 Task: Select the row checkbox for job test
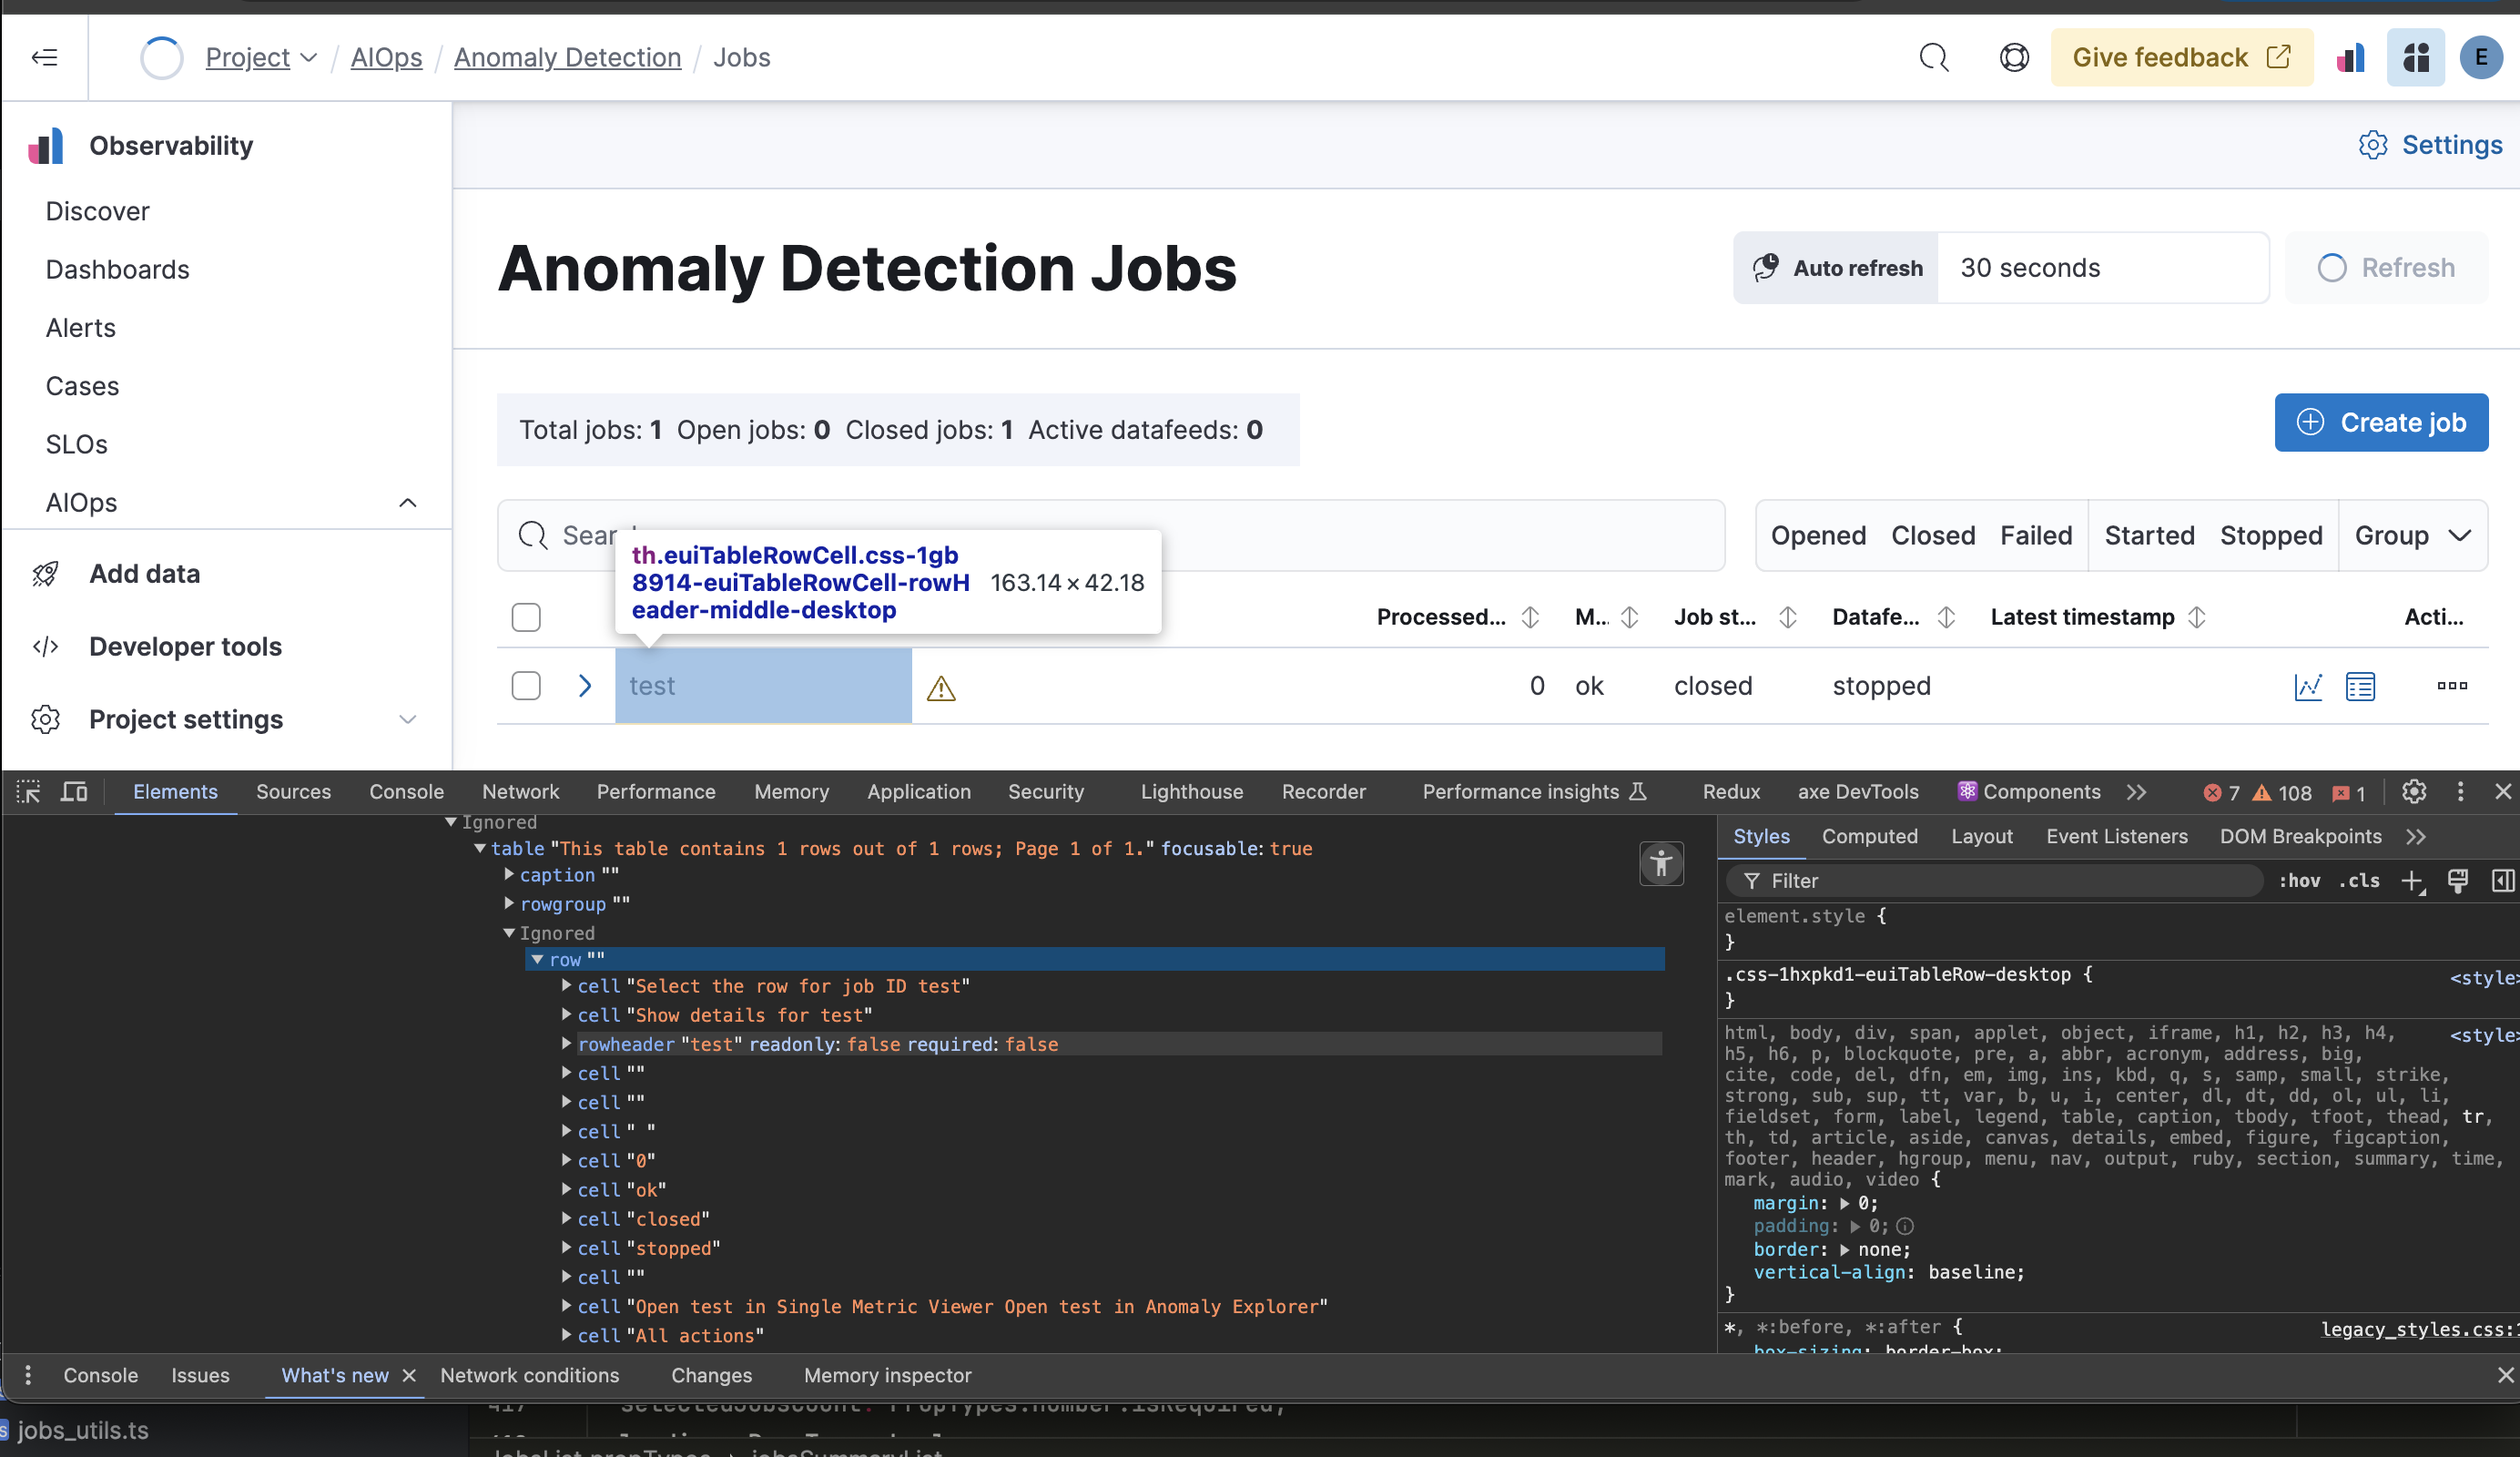pyautogui.click(x=526, y=686)
